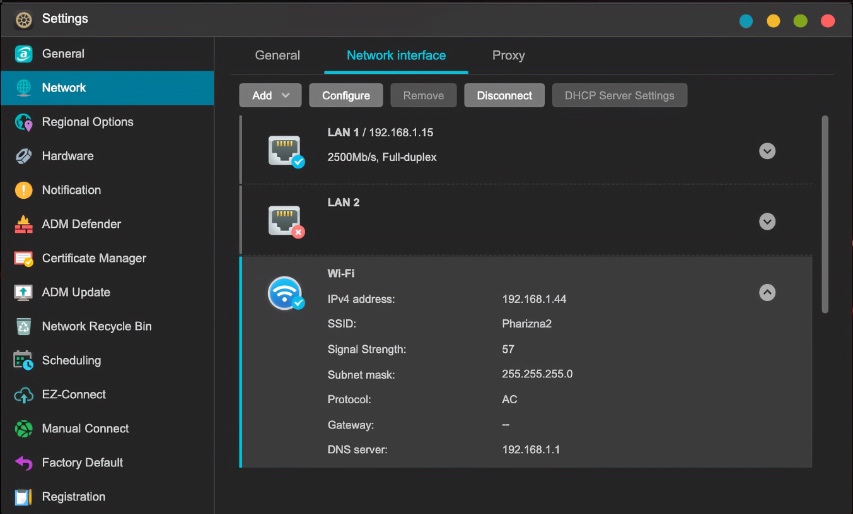Switch to the Proxy tab
The height and width of the screenshot is (514, 853).
click(508, 55)
